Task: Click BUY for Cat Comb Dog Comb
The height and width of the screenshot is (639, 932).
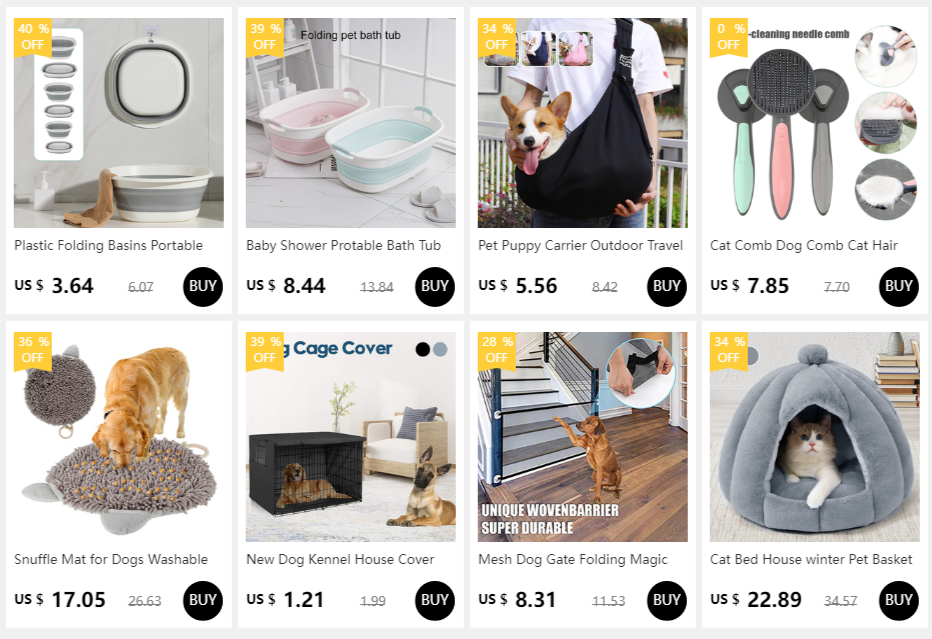Action: tap(898, 287)
